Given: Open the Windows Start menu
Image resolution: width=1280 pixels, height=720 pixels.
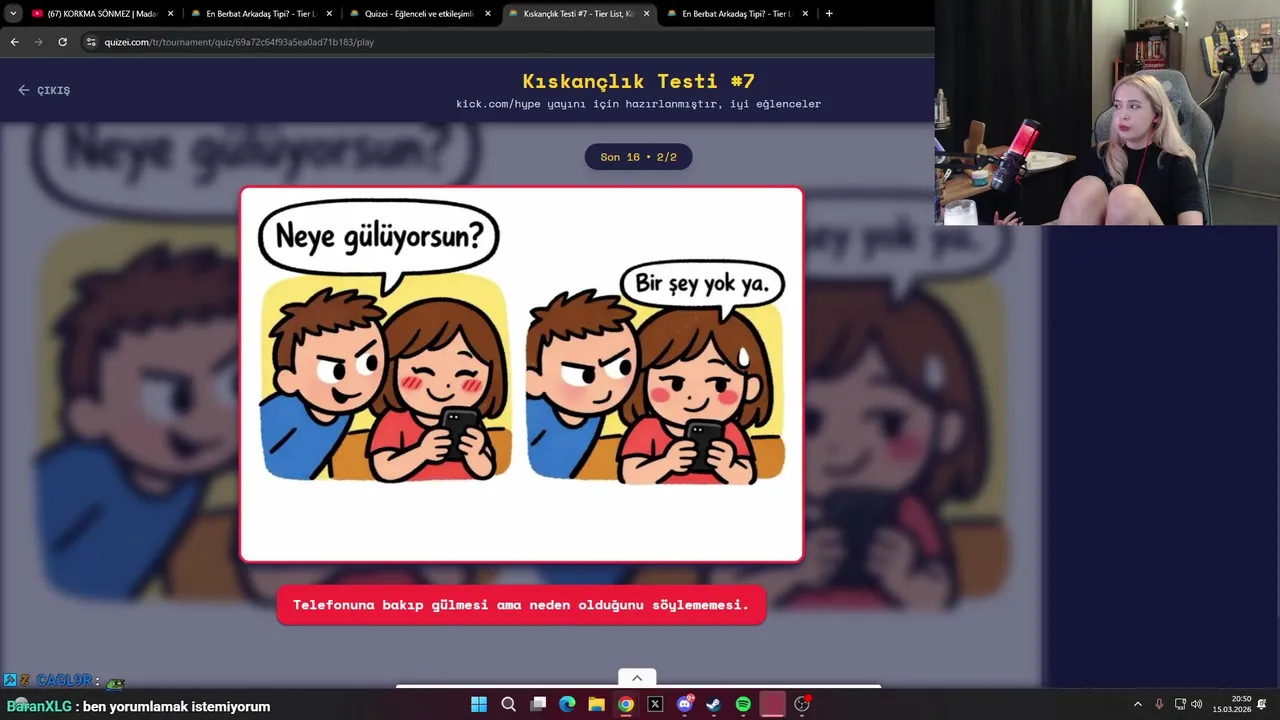Looking at the screenshot, I should click(x=479, y=704).
